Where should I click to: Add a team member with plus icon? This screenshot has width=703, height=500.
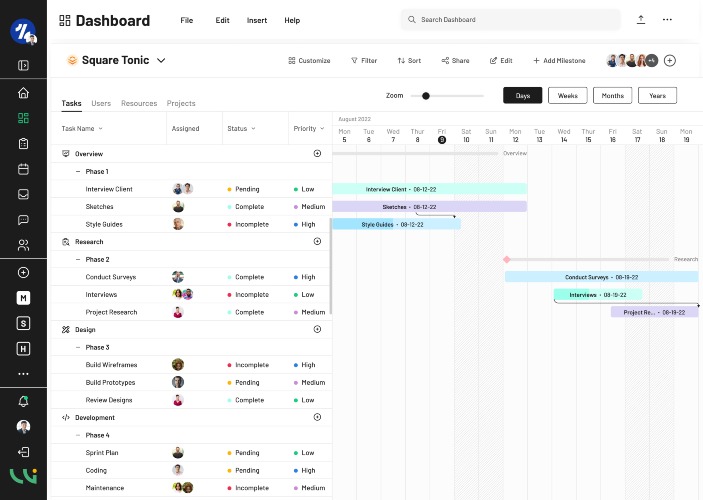[670, 61]
